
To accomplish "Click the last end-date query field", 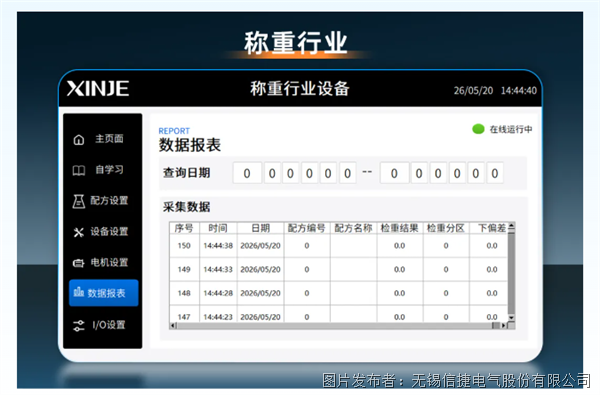I will click(495, 173).
